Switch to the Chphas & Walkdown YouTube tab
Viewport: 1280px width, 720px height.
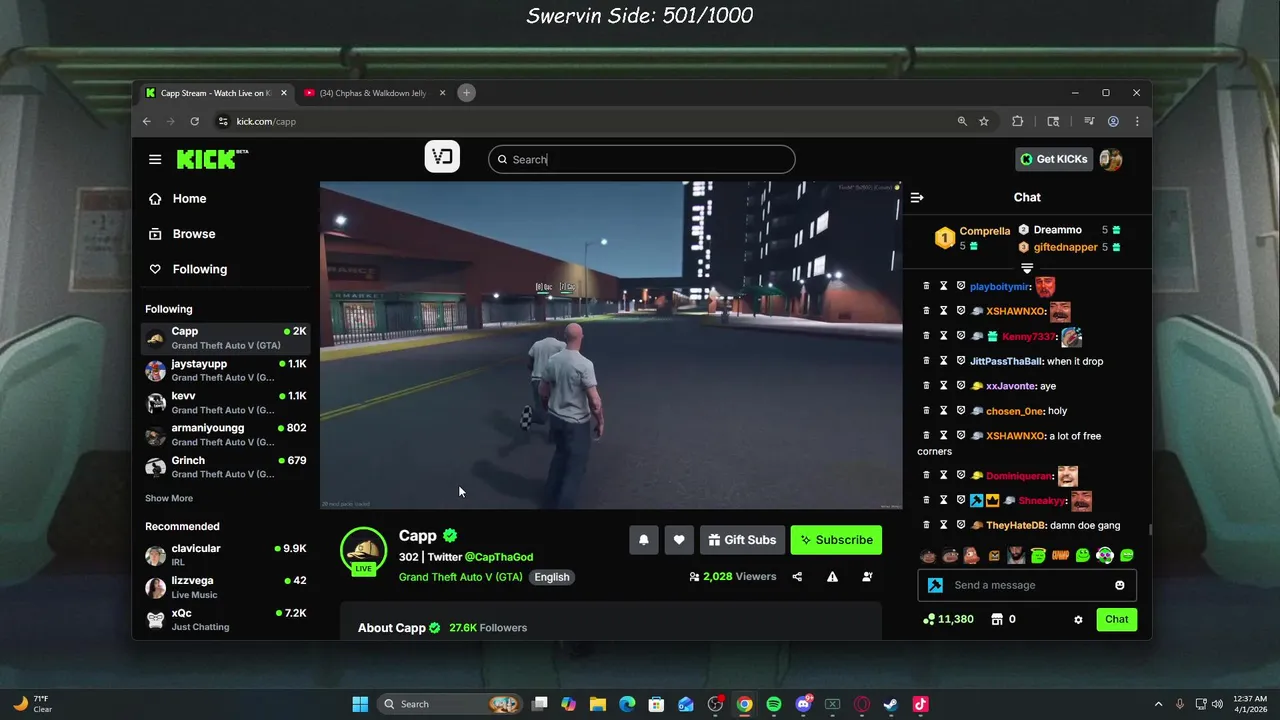point(375,93)
